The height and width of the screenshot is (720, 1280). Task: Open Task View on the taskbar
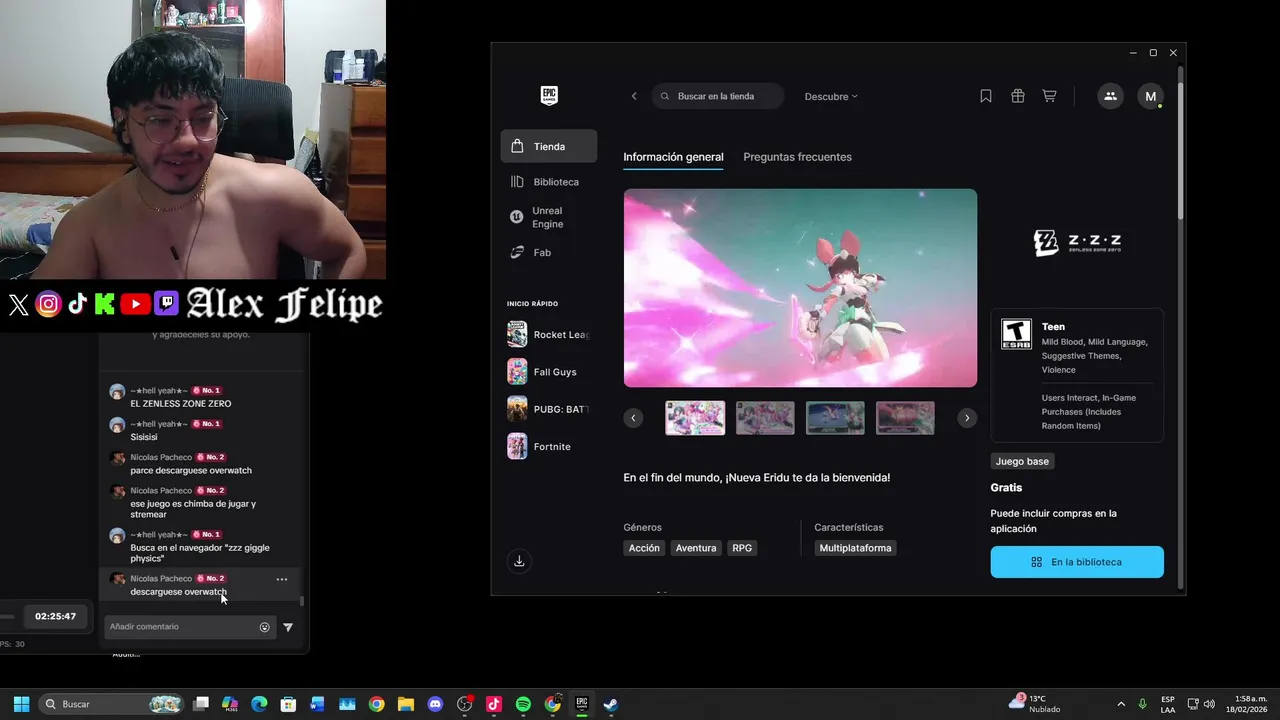click(201, 704)
